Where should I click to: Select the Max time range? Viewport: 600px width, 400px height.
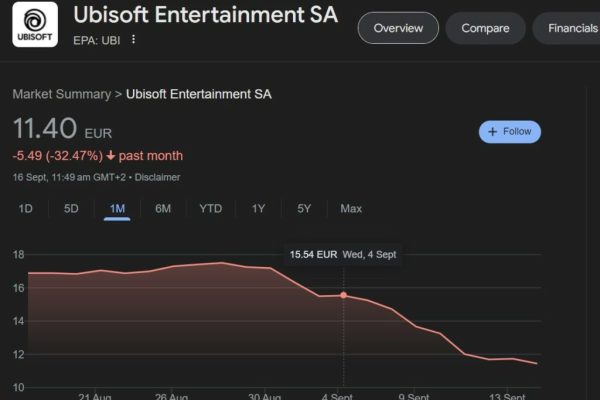[351, 209]
